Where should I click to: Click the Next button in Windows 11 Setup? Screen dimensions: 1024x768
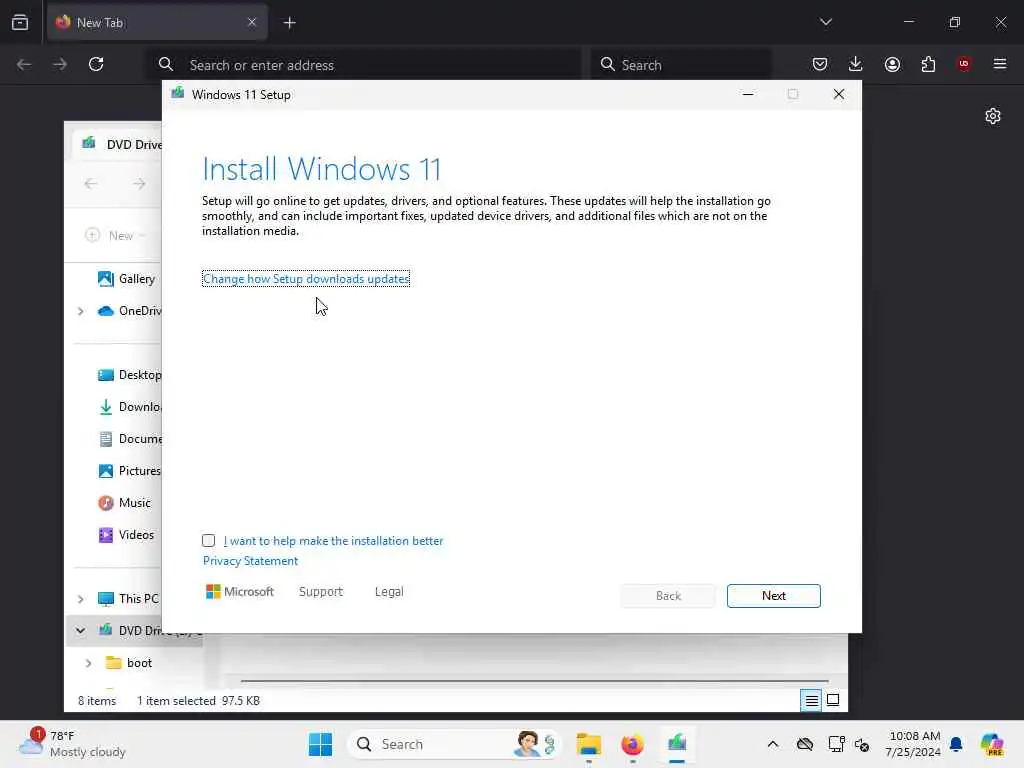coord(773,596)
